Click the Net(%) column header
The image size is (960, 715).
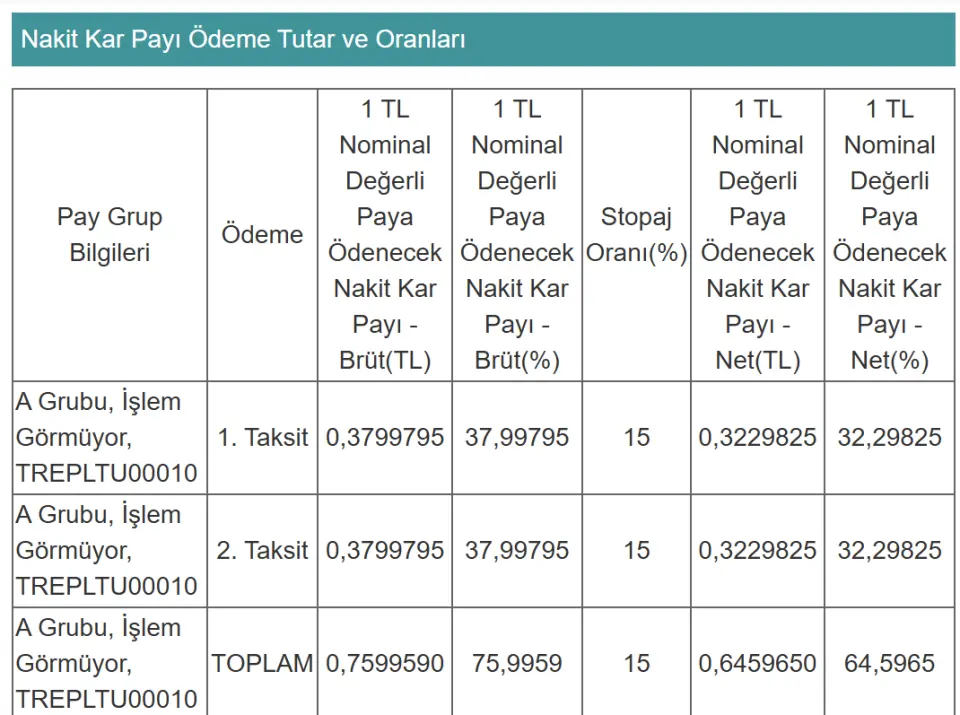tap(889, 235)
